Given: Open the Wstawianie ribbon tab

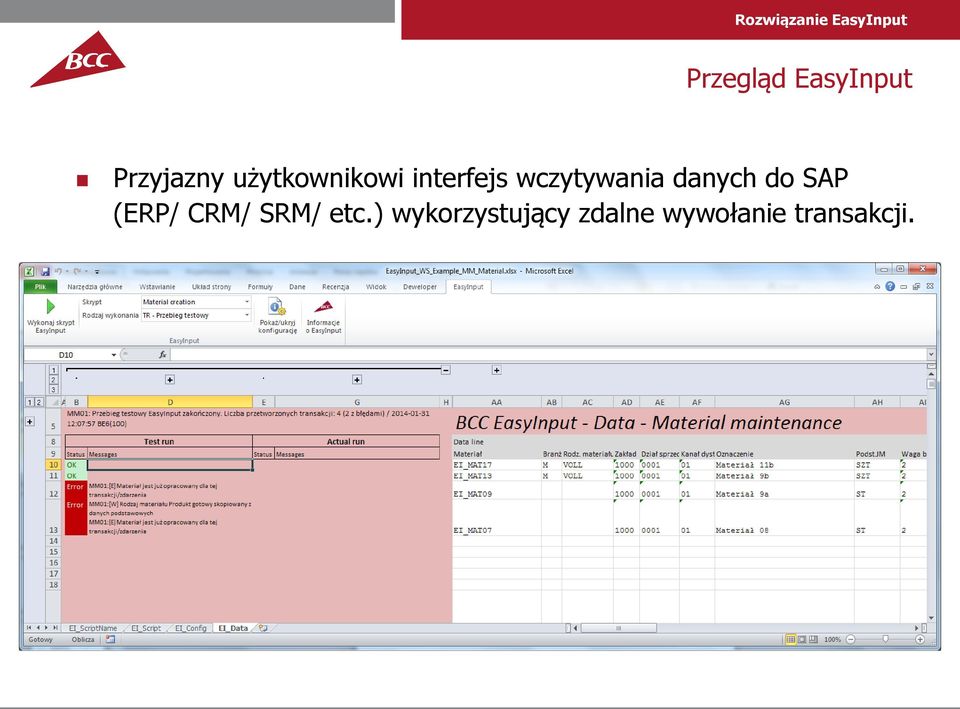Looking at the screenshot, I should tap(157, 287).
